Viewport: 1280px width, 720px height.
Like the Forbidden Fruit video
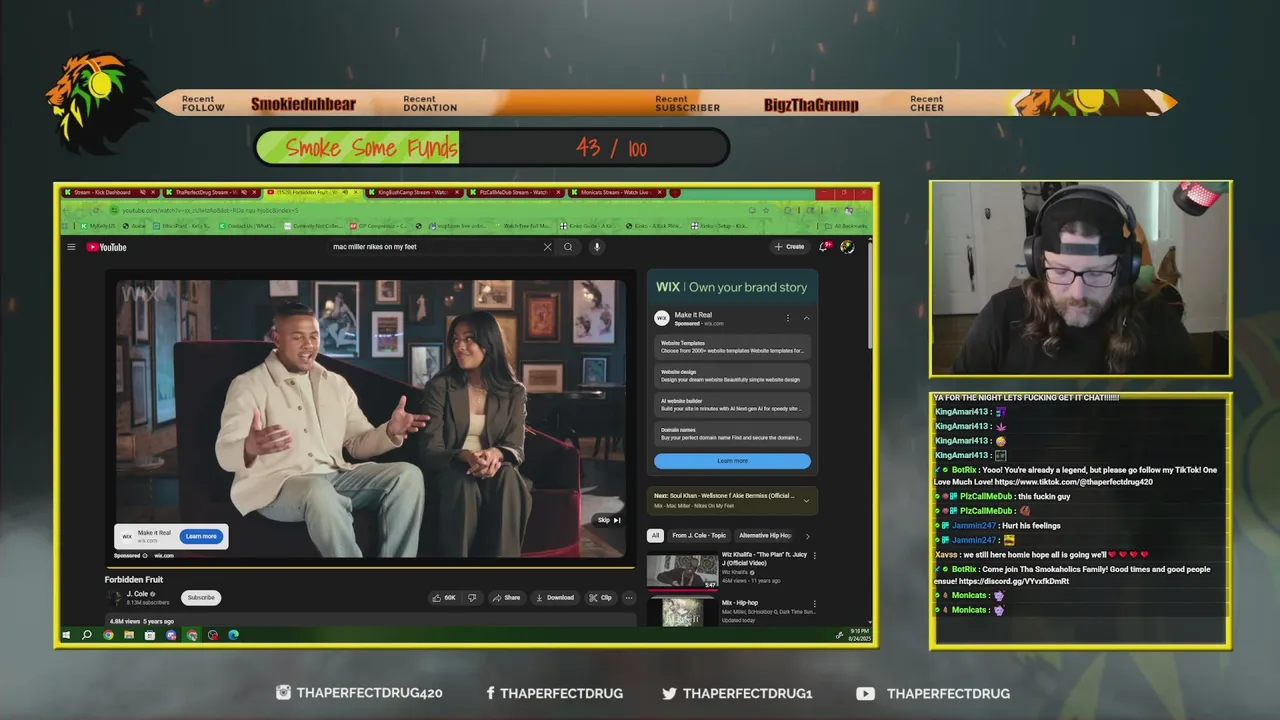[x=444, y=597]
